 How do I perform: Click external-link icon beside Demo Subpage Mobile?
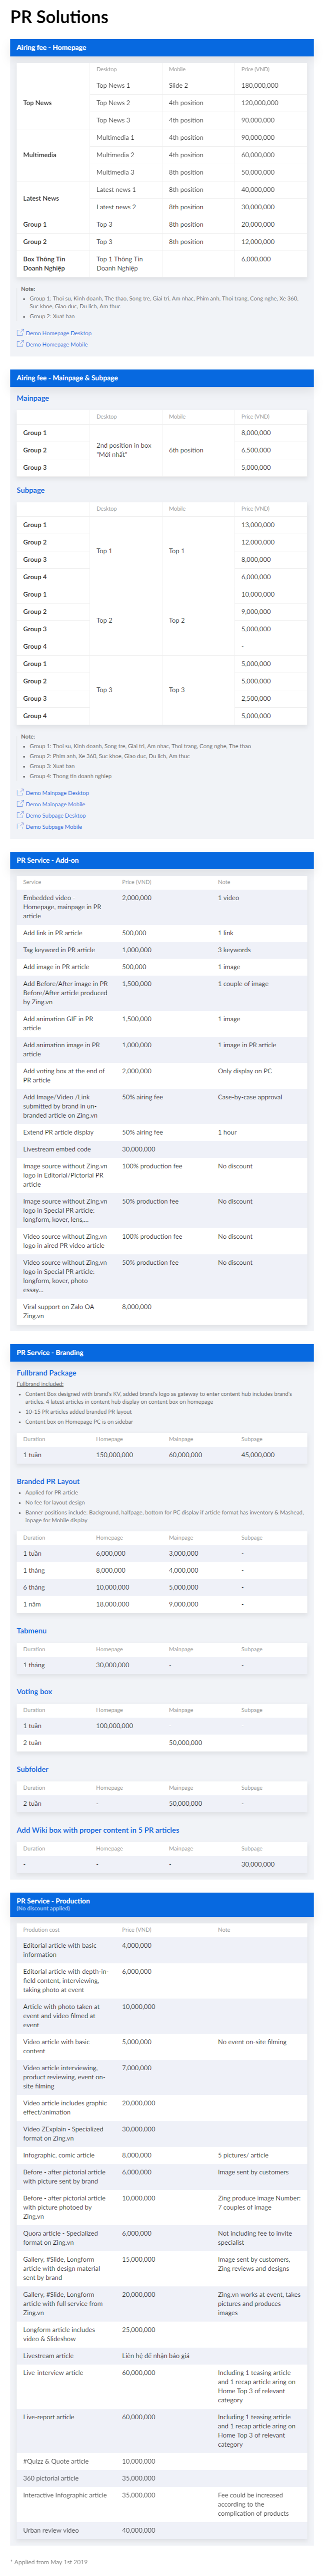pyautogui.click(x=20, y=827)
